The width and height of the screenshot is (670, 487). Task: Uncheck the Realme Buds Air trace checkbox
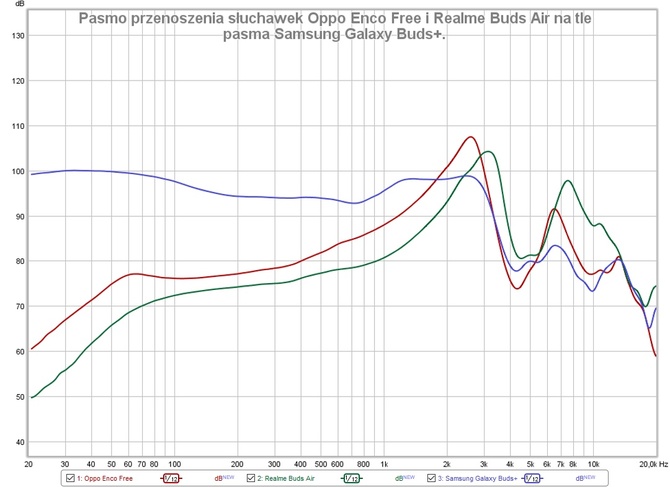coord(251,478)
